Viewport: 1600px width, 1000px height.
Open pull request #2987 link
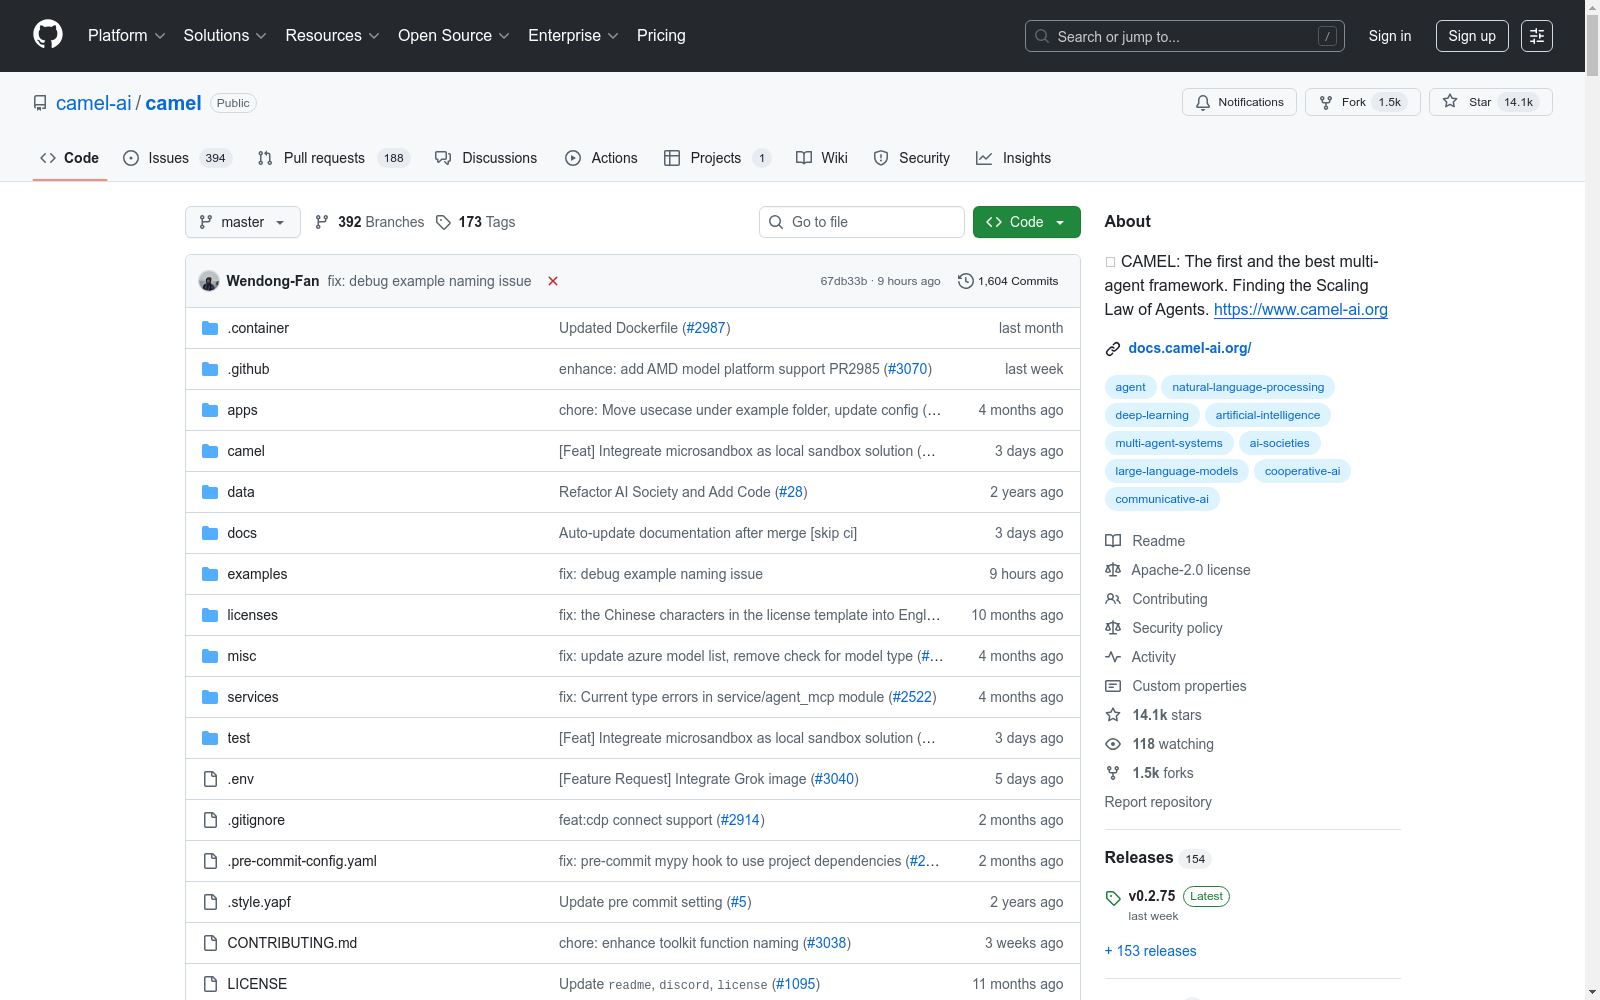click(x=706, y=328)
